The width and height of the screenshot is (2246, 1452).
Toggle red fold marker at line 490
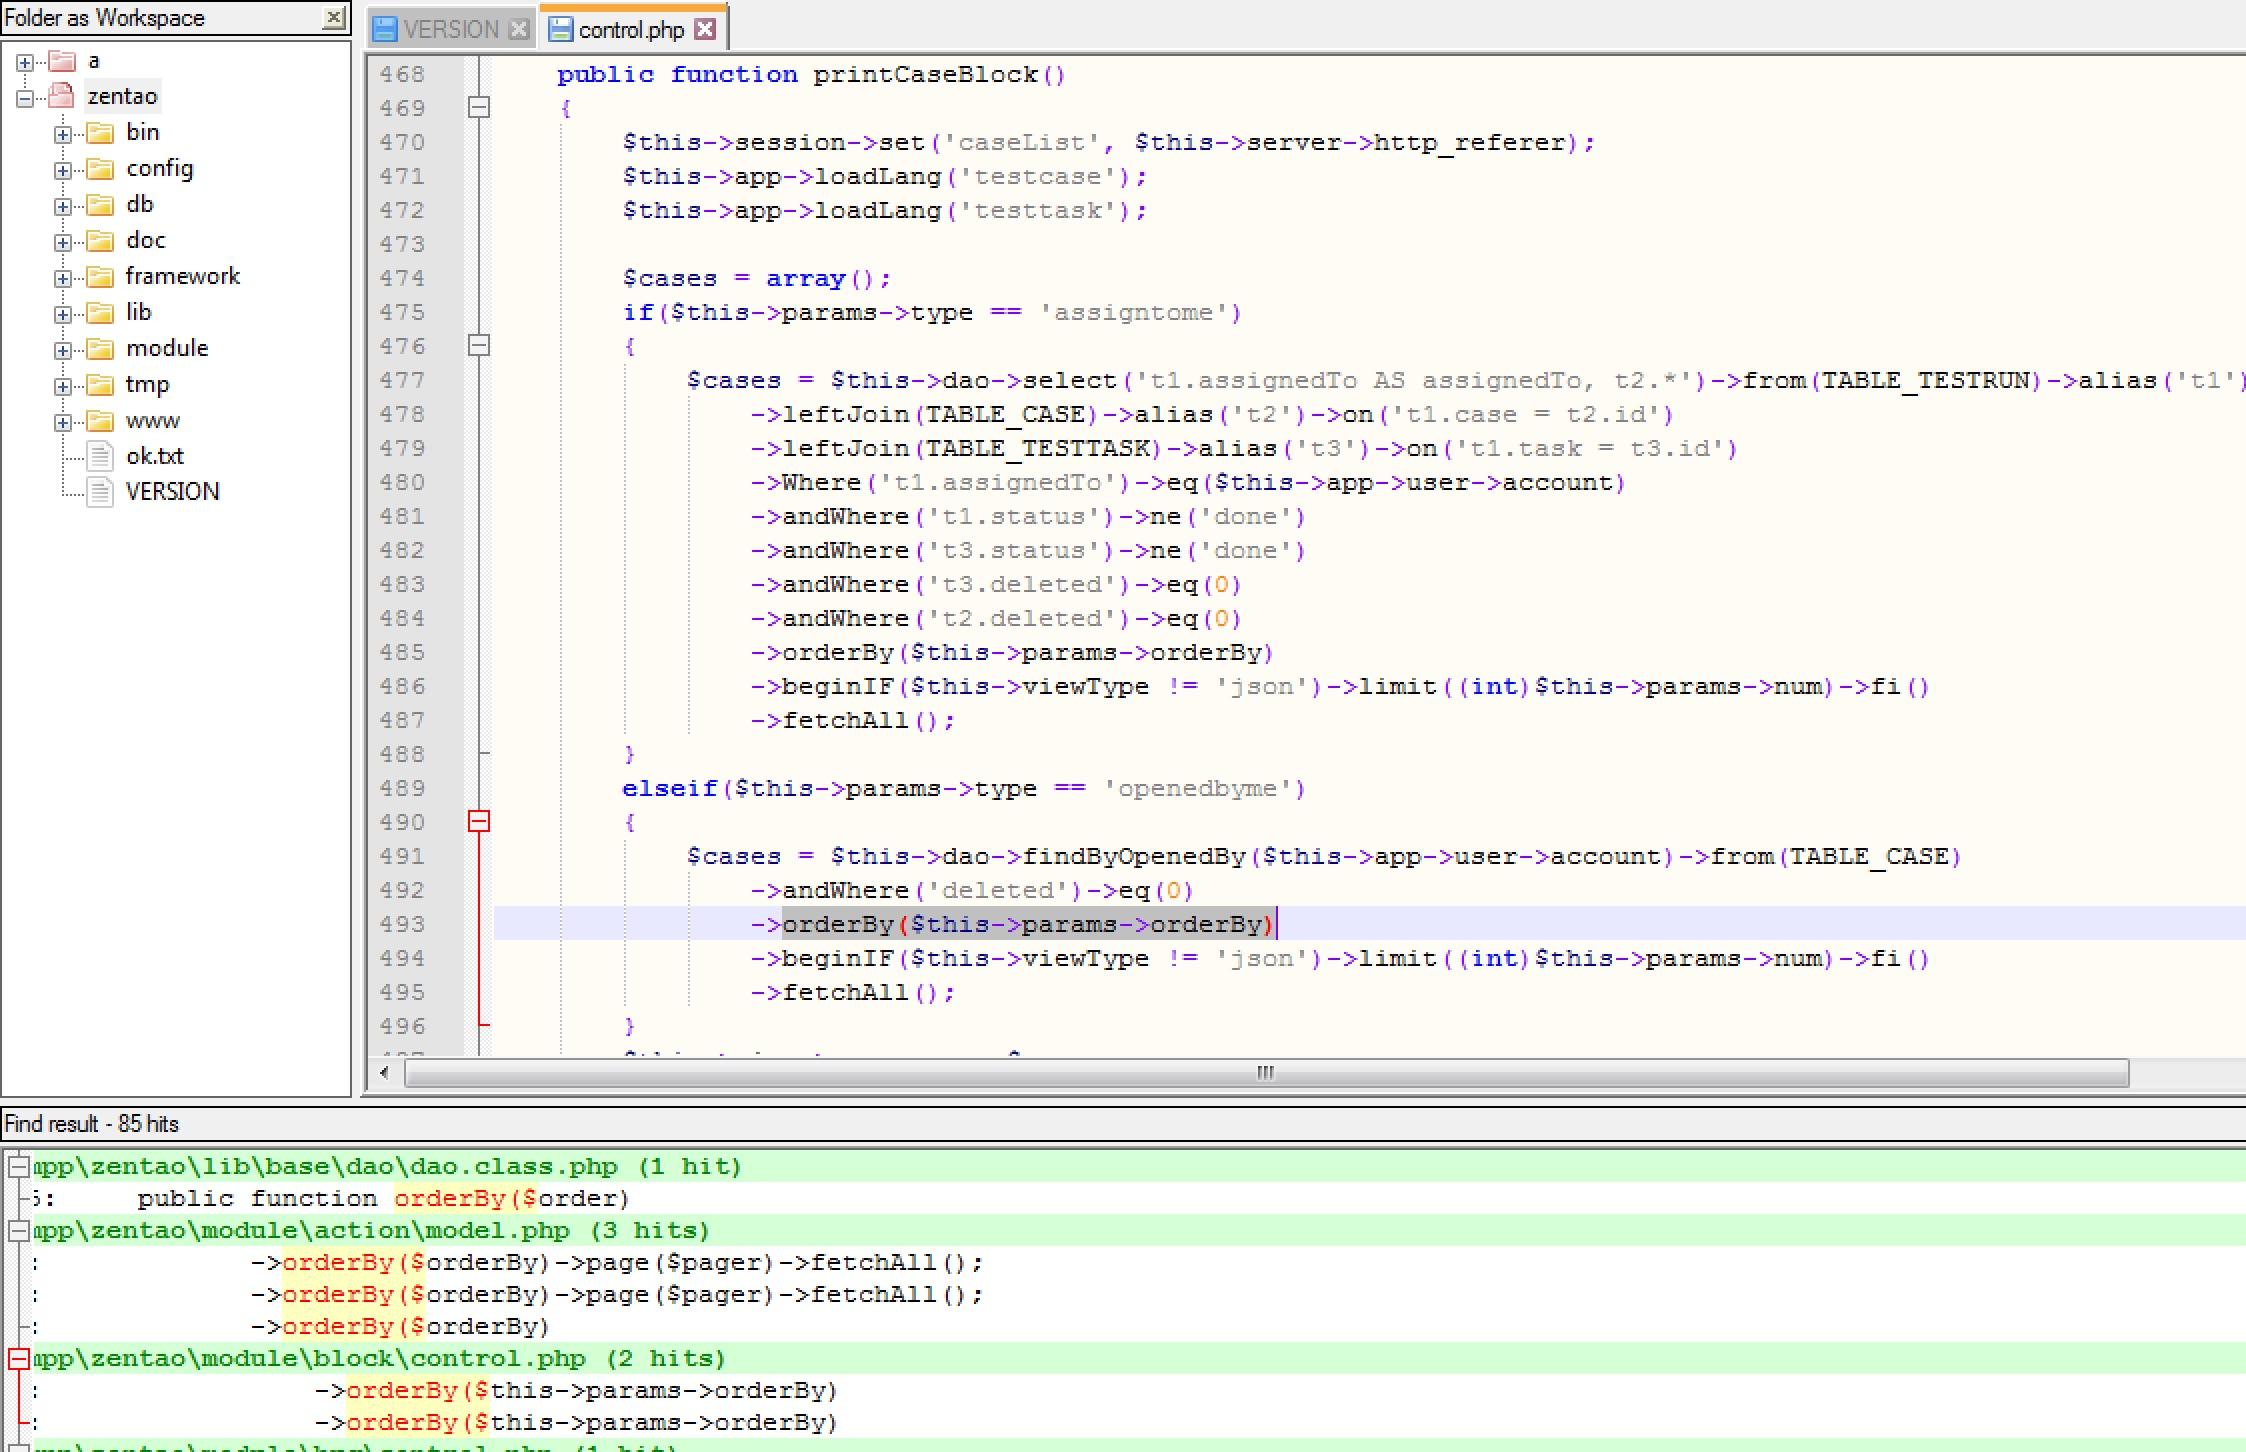tap(479, 821)
